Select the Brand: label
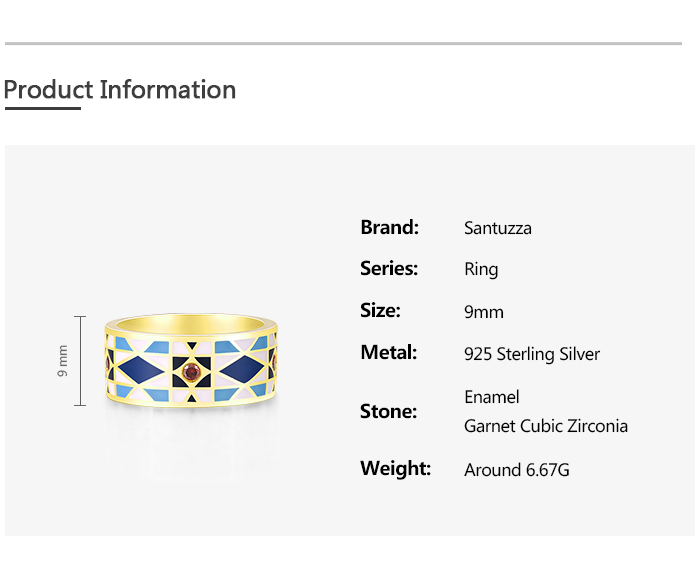 pos(389,227)
